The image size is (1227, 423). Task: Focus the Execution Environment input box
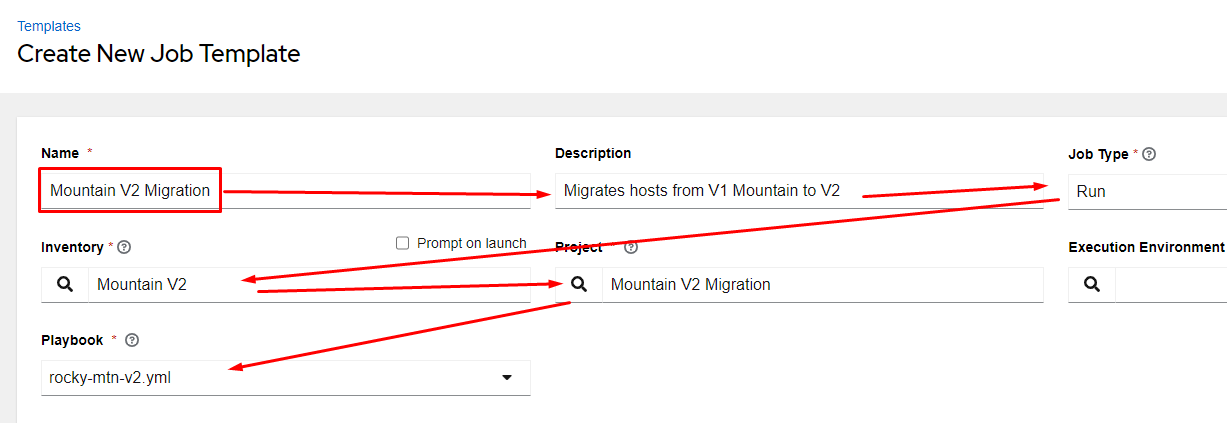click(x=1170, y=285)
